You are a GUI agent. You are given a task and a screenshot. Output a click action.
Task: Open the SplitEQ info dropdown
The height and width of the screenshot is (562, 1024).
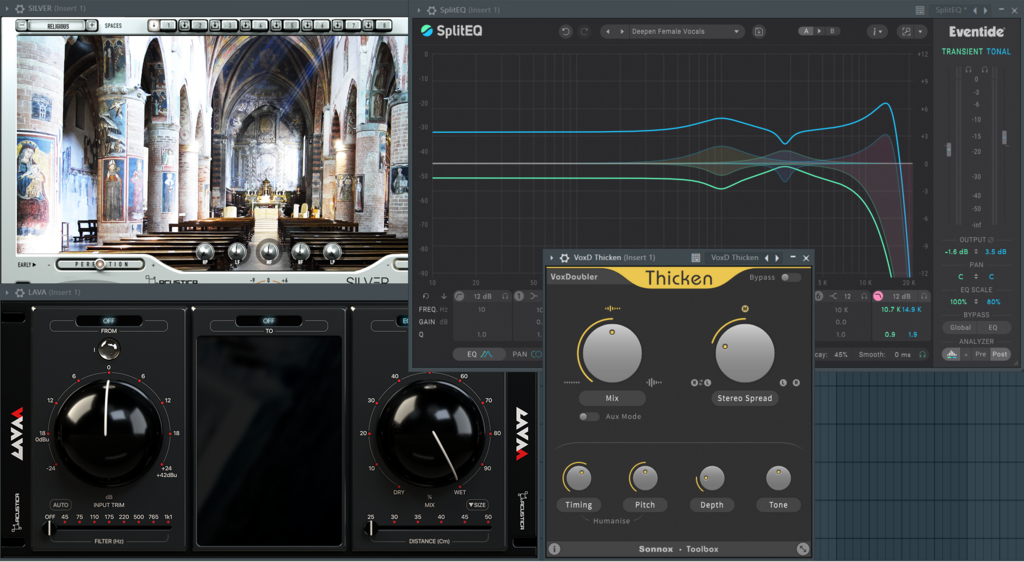876,31
